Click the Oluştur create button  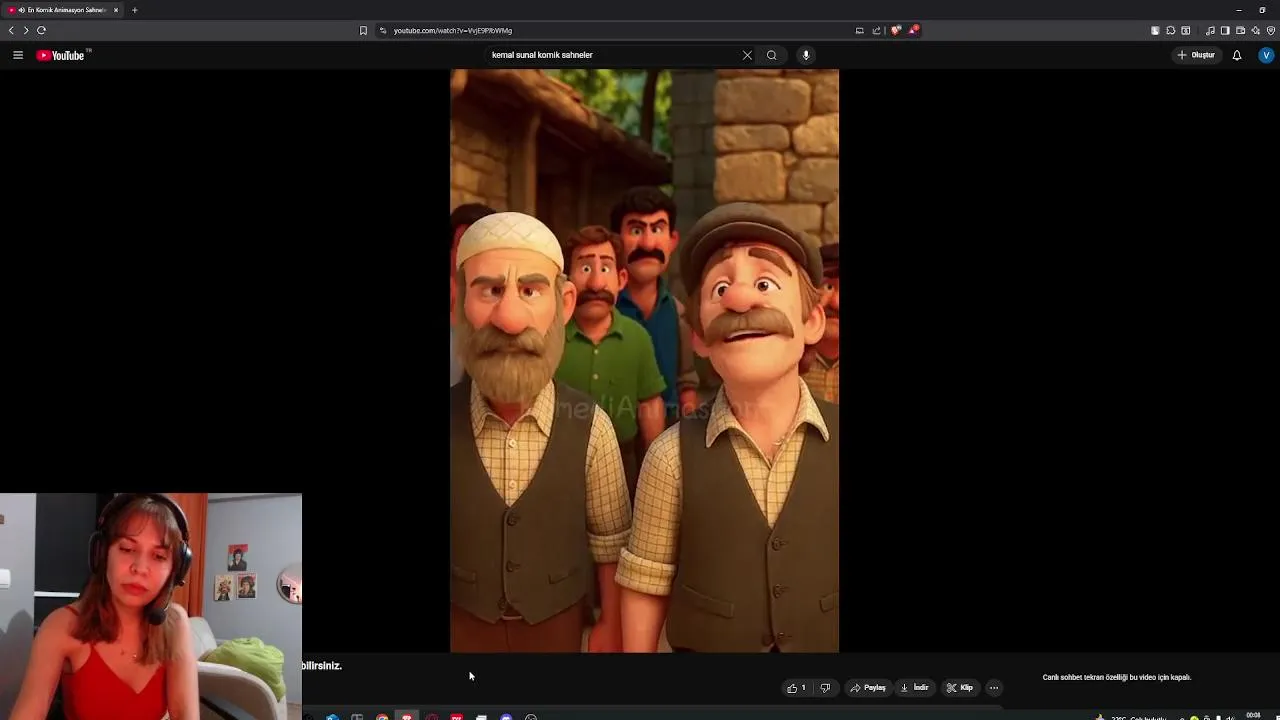tap(1196, 55)
